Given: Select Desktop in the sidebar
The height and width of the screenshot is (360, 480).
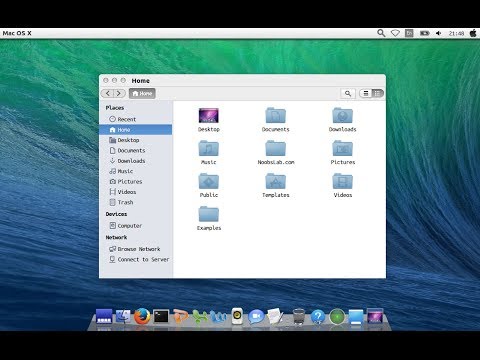Looking at the screenshot, I should tap(136, 140).
